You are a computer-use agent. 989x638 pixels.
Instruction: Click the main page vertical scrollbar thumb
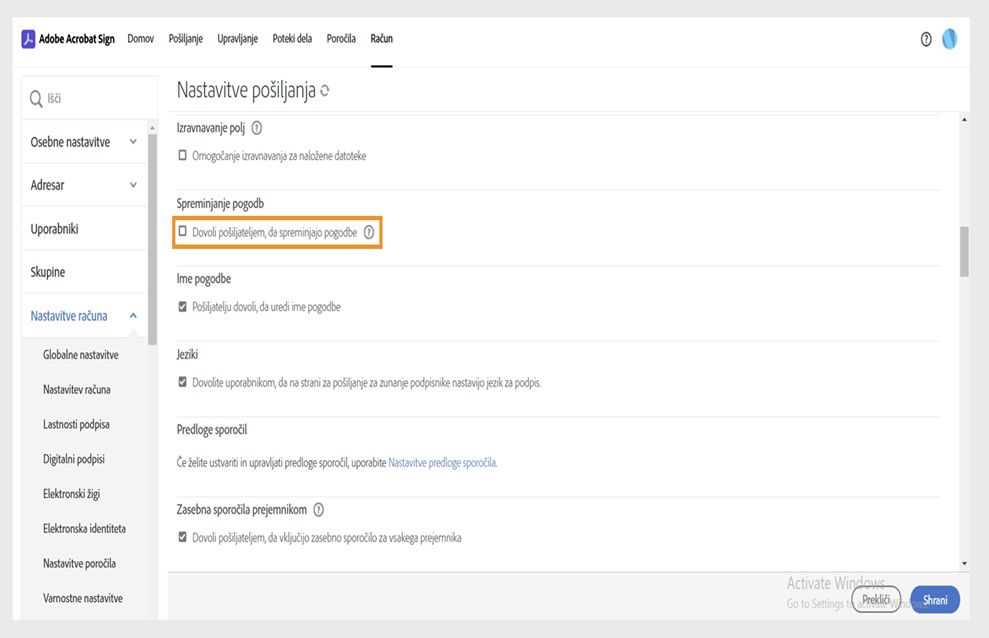964,251
